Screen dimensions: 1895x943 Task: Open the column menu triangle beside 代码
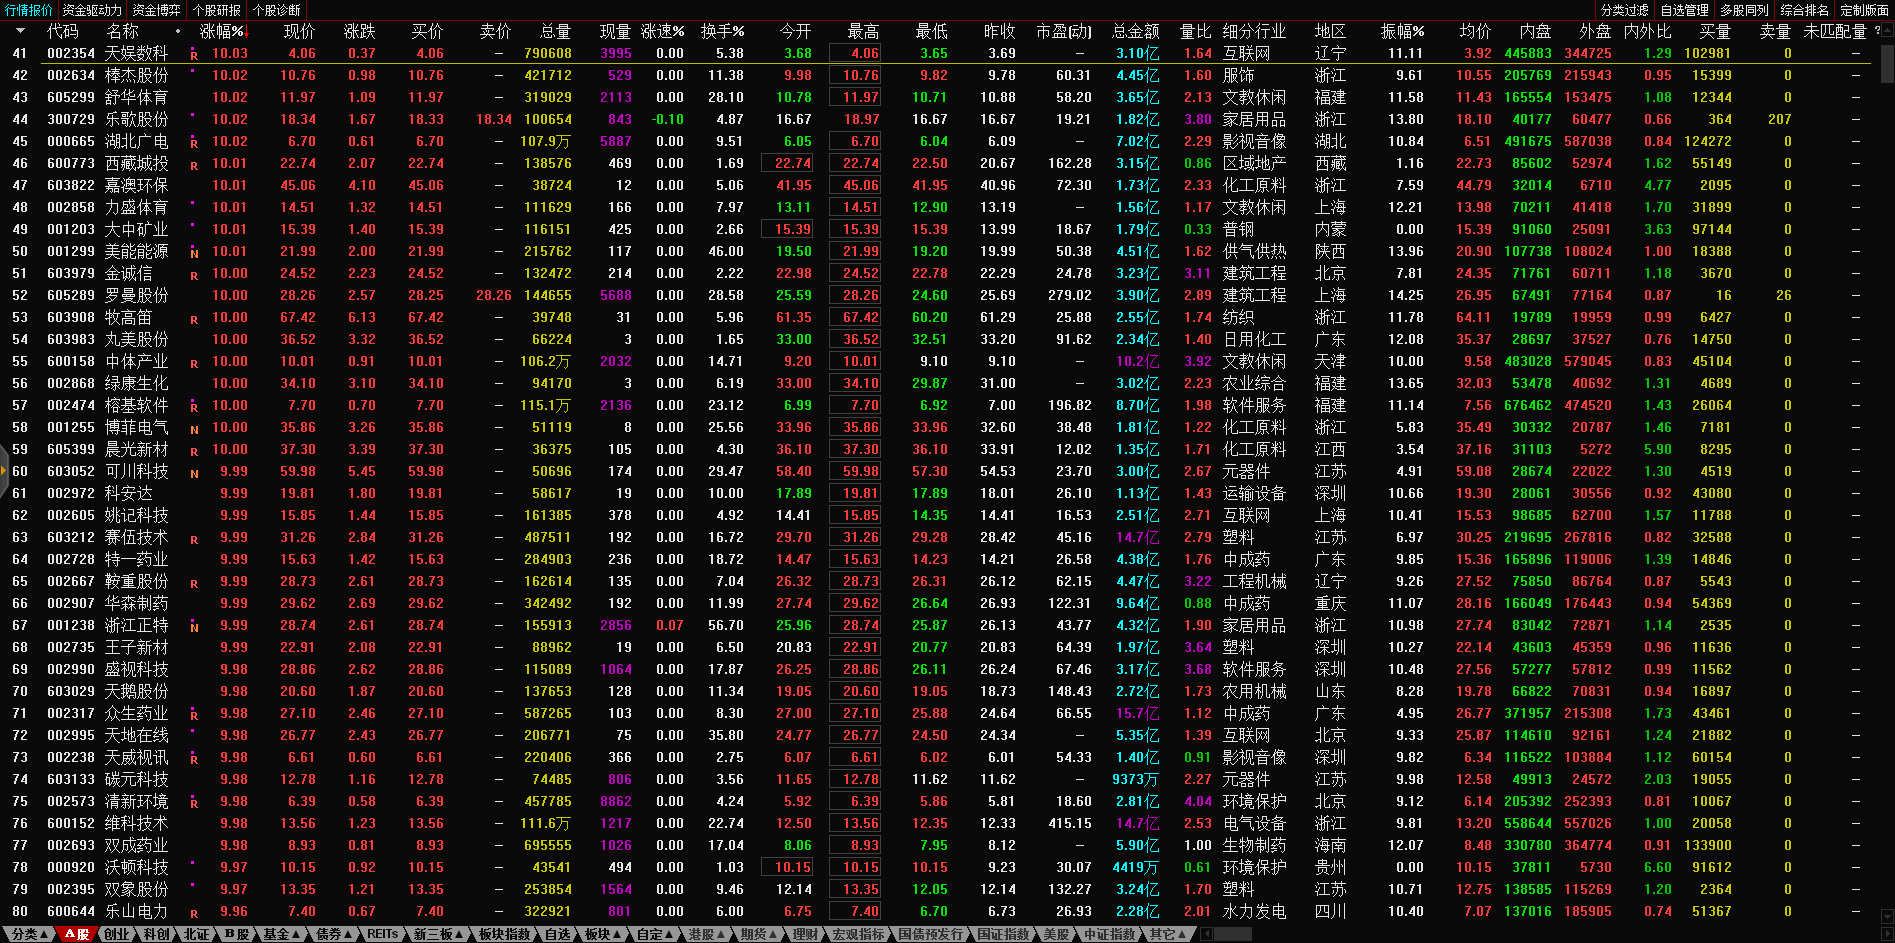tap(20, 31)
